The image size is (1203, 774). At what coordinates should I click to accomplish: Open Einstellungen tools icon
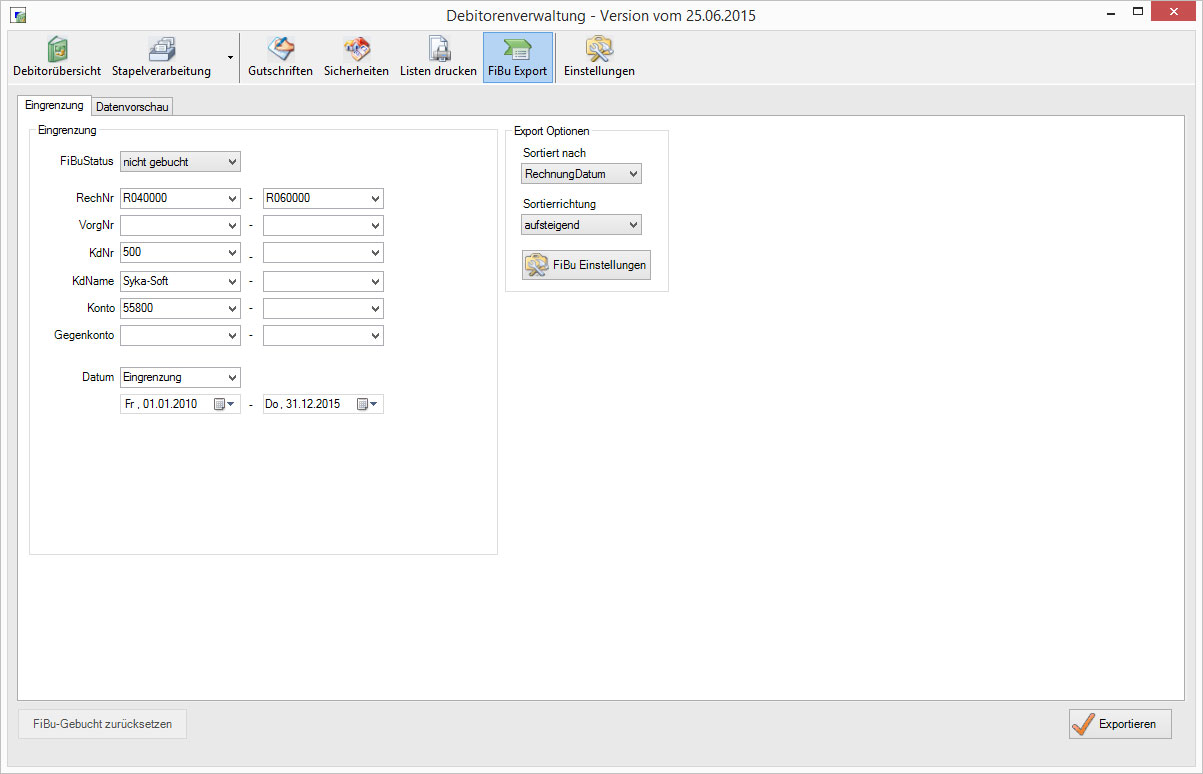(x=599, y=49)
